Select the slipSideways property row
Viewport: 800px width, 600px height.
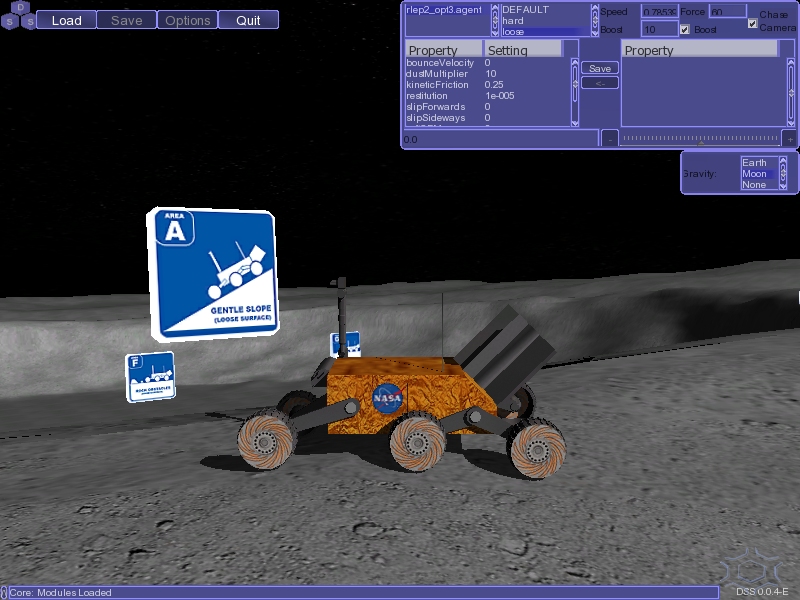[488, 118]
